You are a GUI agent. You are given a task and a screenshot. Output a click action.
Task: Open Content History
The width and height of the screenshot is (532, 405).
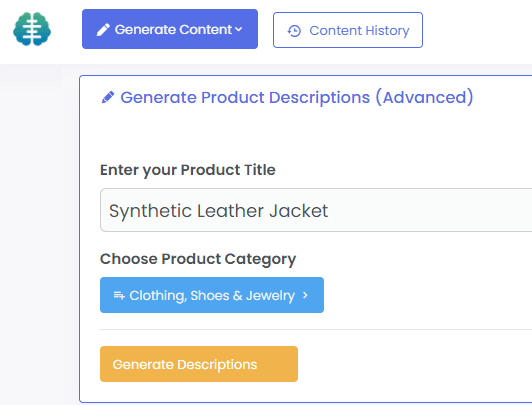[x=348, y=30]
